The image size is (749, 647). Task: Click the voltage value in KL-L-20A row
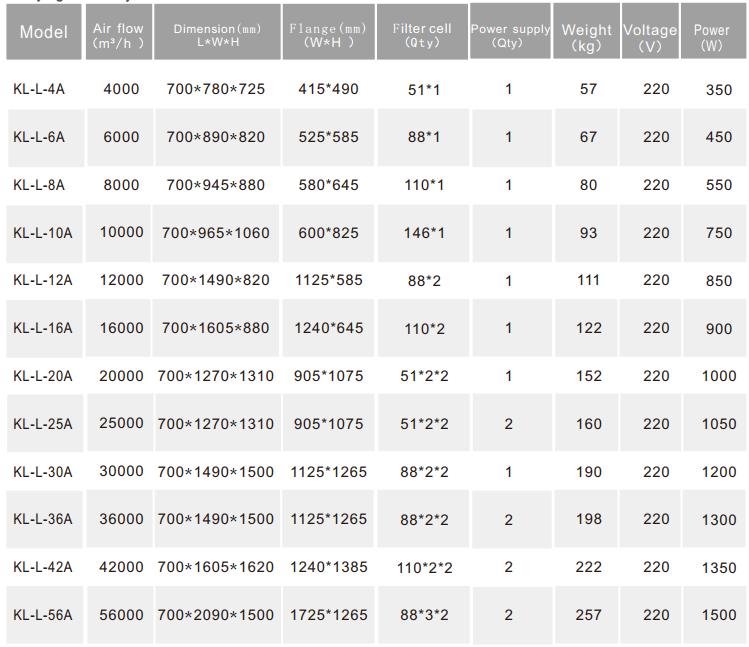pyautogui.click(x=656, y=376)
